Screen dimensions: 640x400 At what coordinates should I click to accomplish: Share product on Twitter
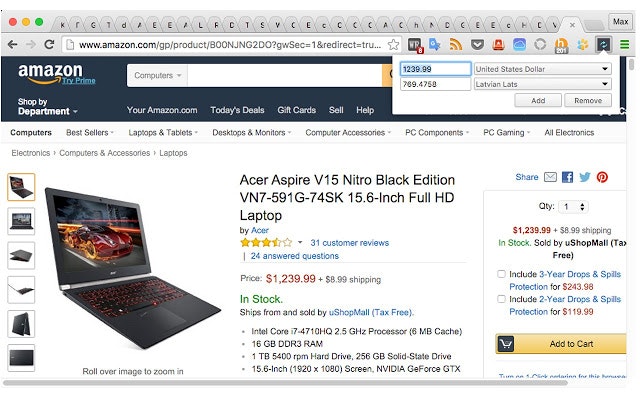(585, 177)
